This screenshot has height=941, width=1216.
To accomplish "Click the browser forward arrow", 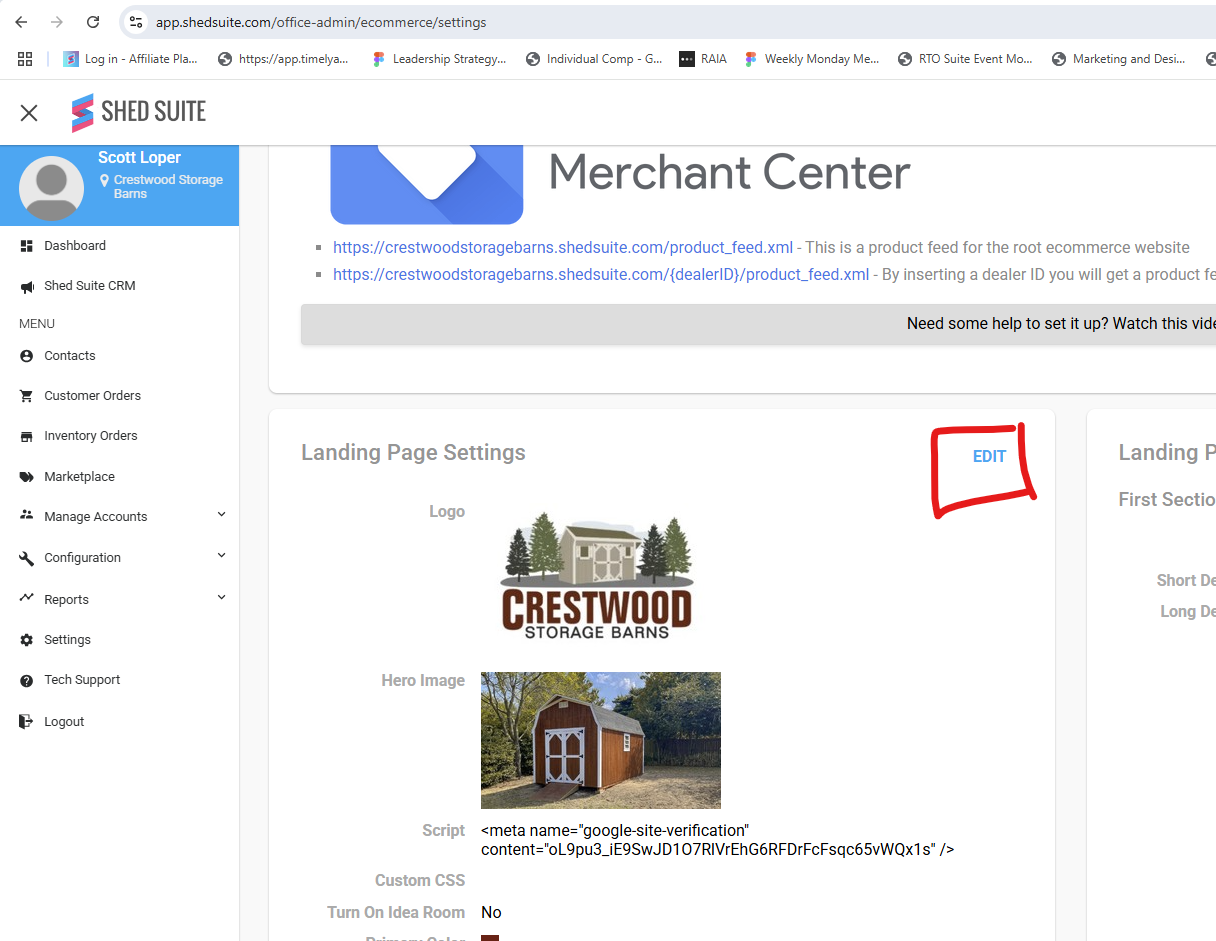I will coord(57,22).
